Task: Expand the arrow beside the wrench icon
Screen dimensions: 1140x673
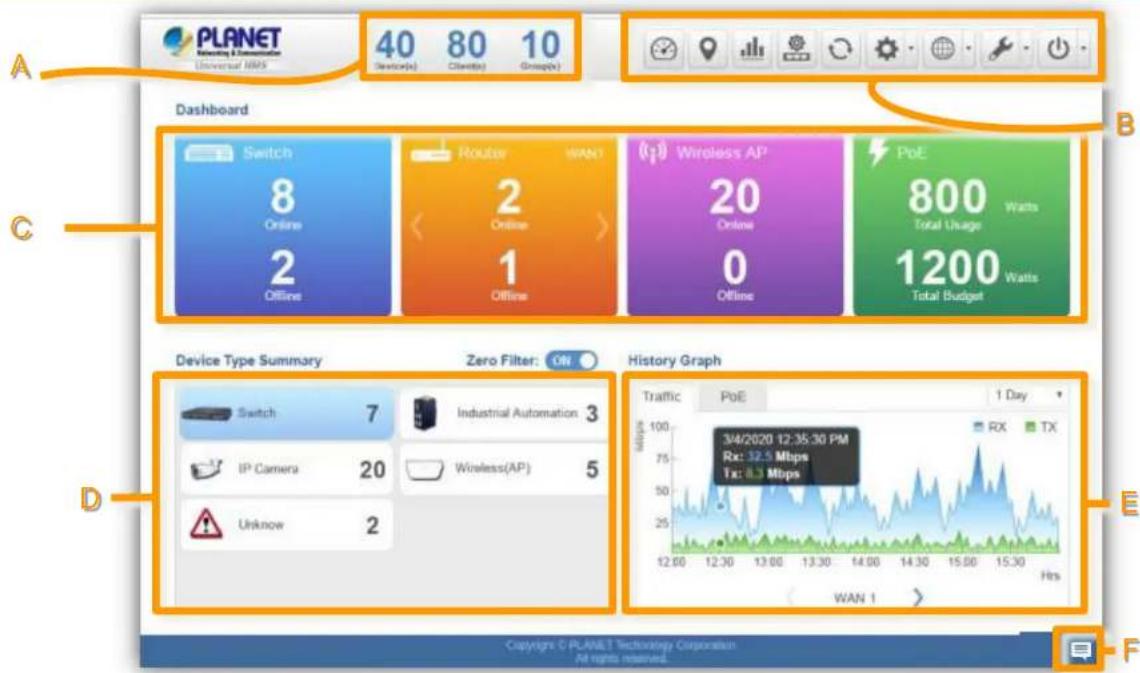Action: pos(1026,49)
